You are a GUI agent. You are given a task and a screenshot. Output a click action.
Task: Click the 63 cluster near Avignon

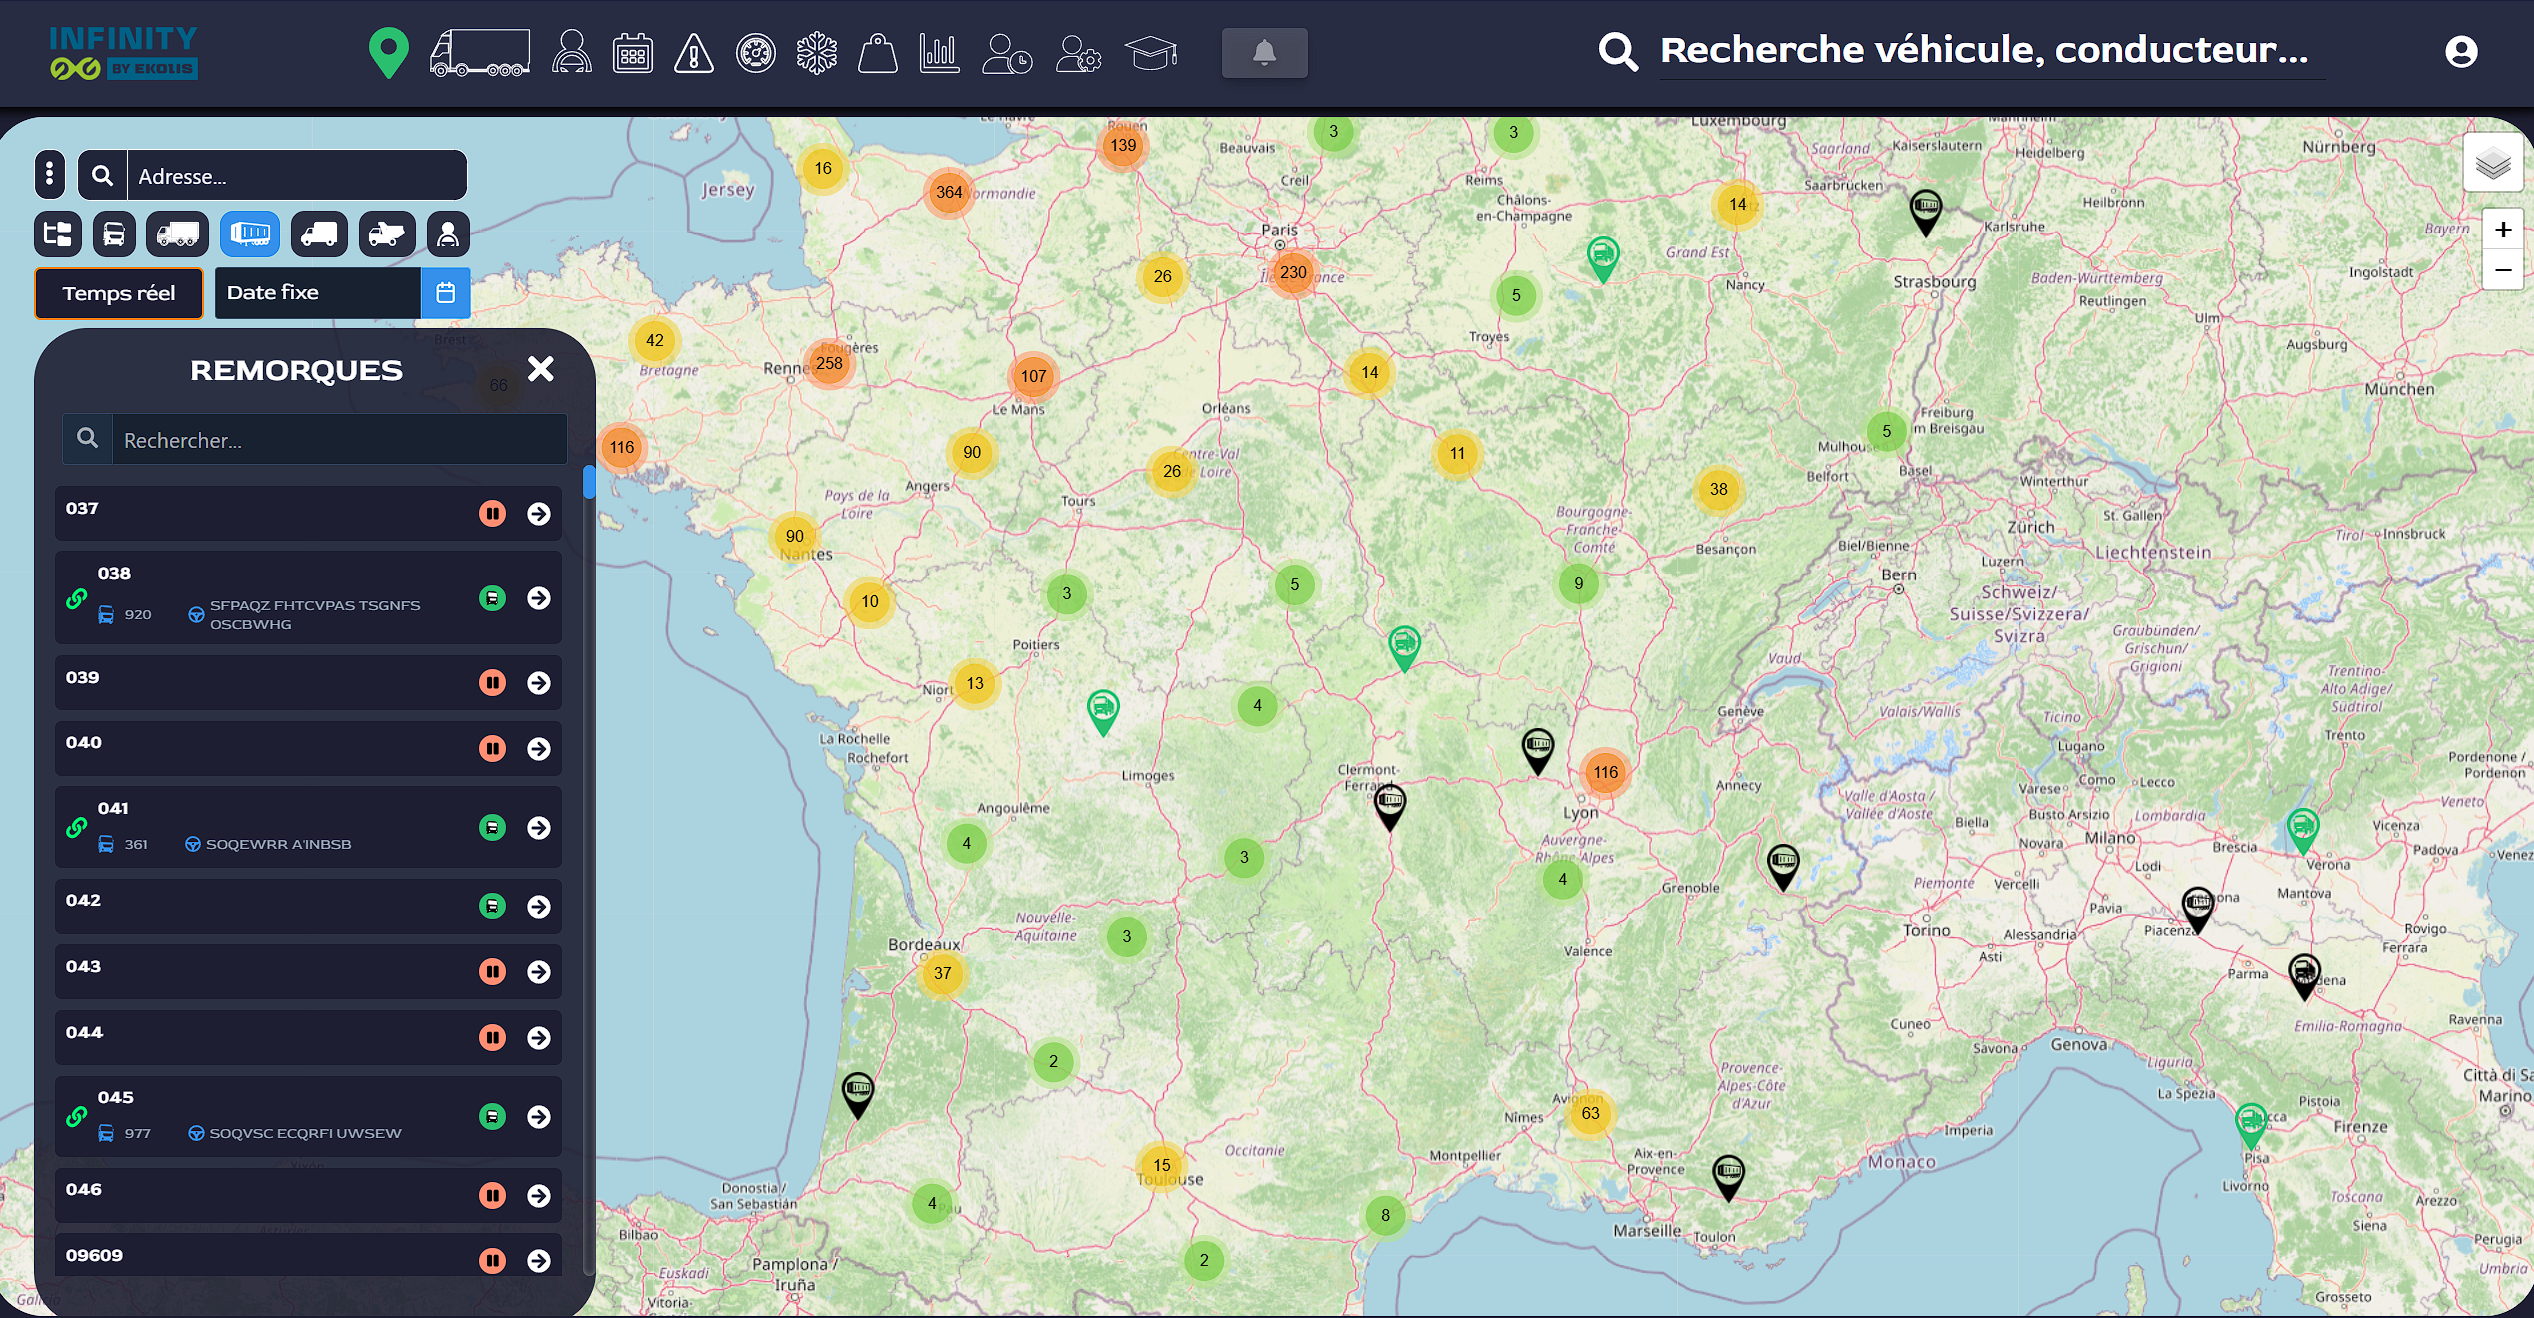[1590, 1113]
